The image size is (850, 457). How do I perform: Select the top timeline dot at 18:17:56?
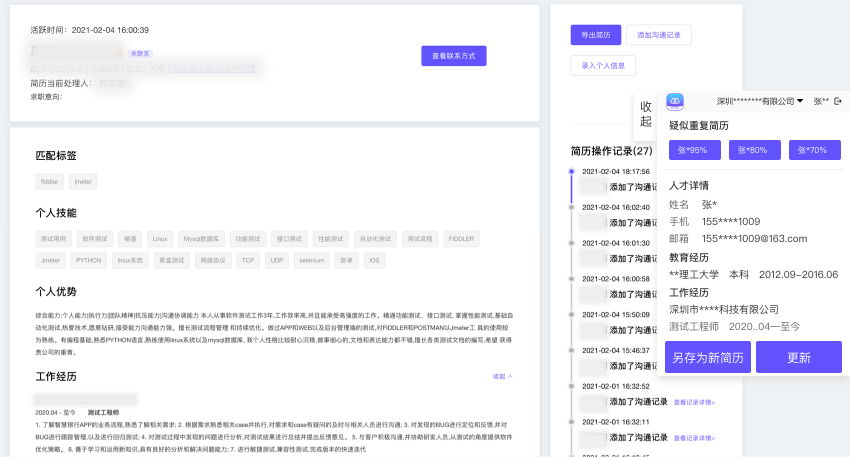[571, 172]
